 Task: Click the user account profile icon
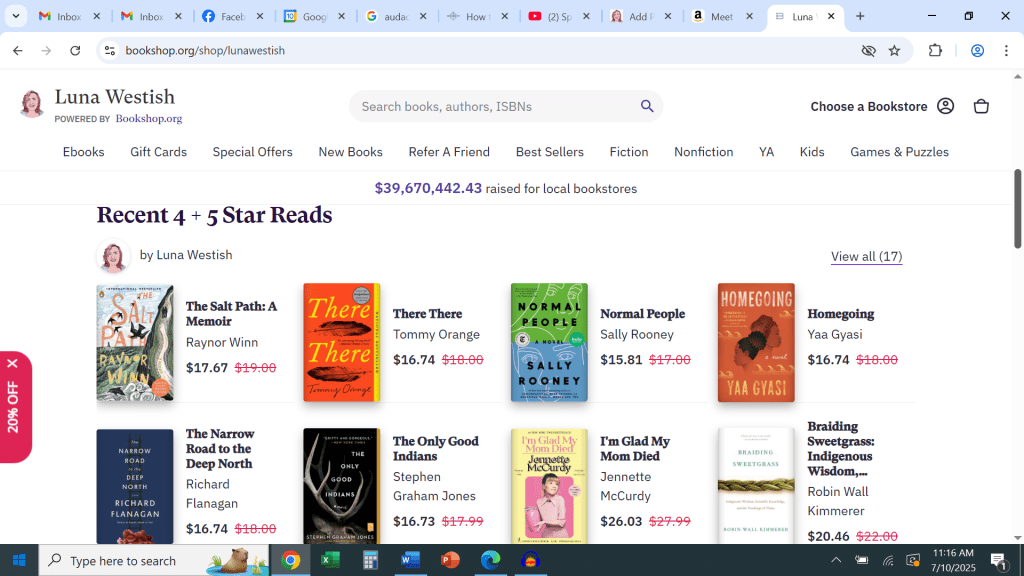click(x=945, y=106)
